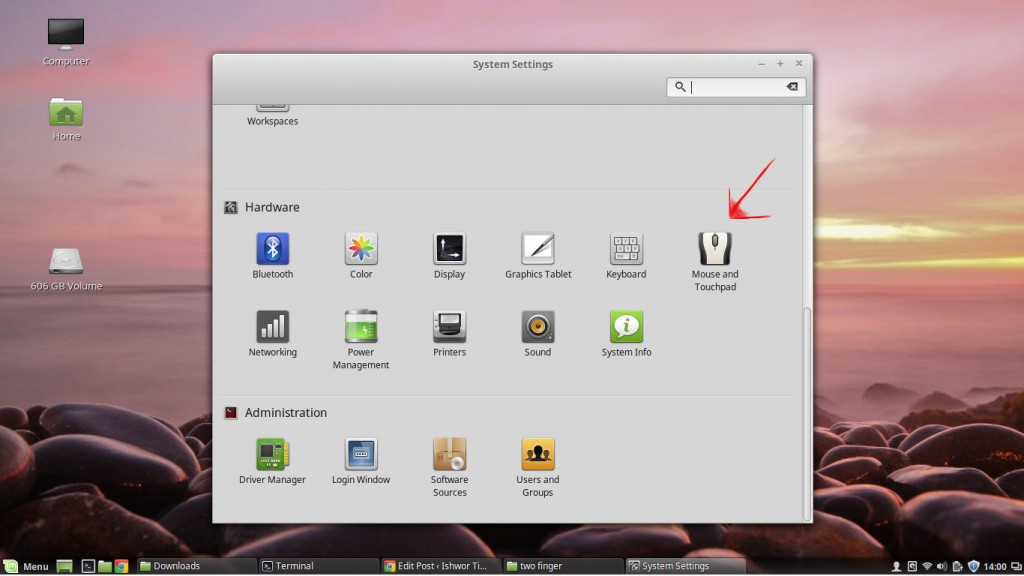Image resolution: width=1024 pixels, height=576 pixels.
Task: Switch to the two finger window
Action: (x=564, y=566)
